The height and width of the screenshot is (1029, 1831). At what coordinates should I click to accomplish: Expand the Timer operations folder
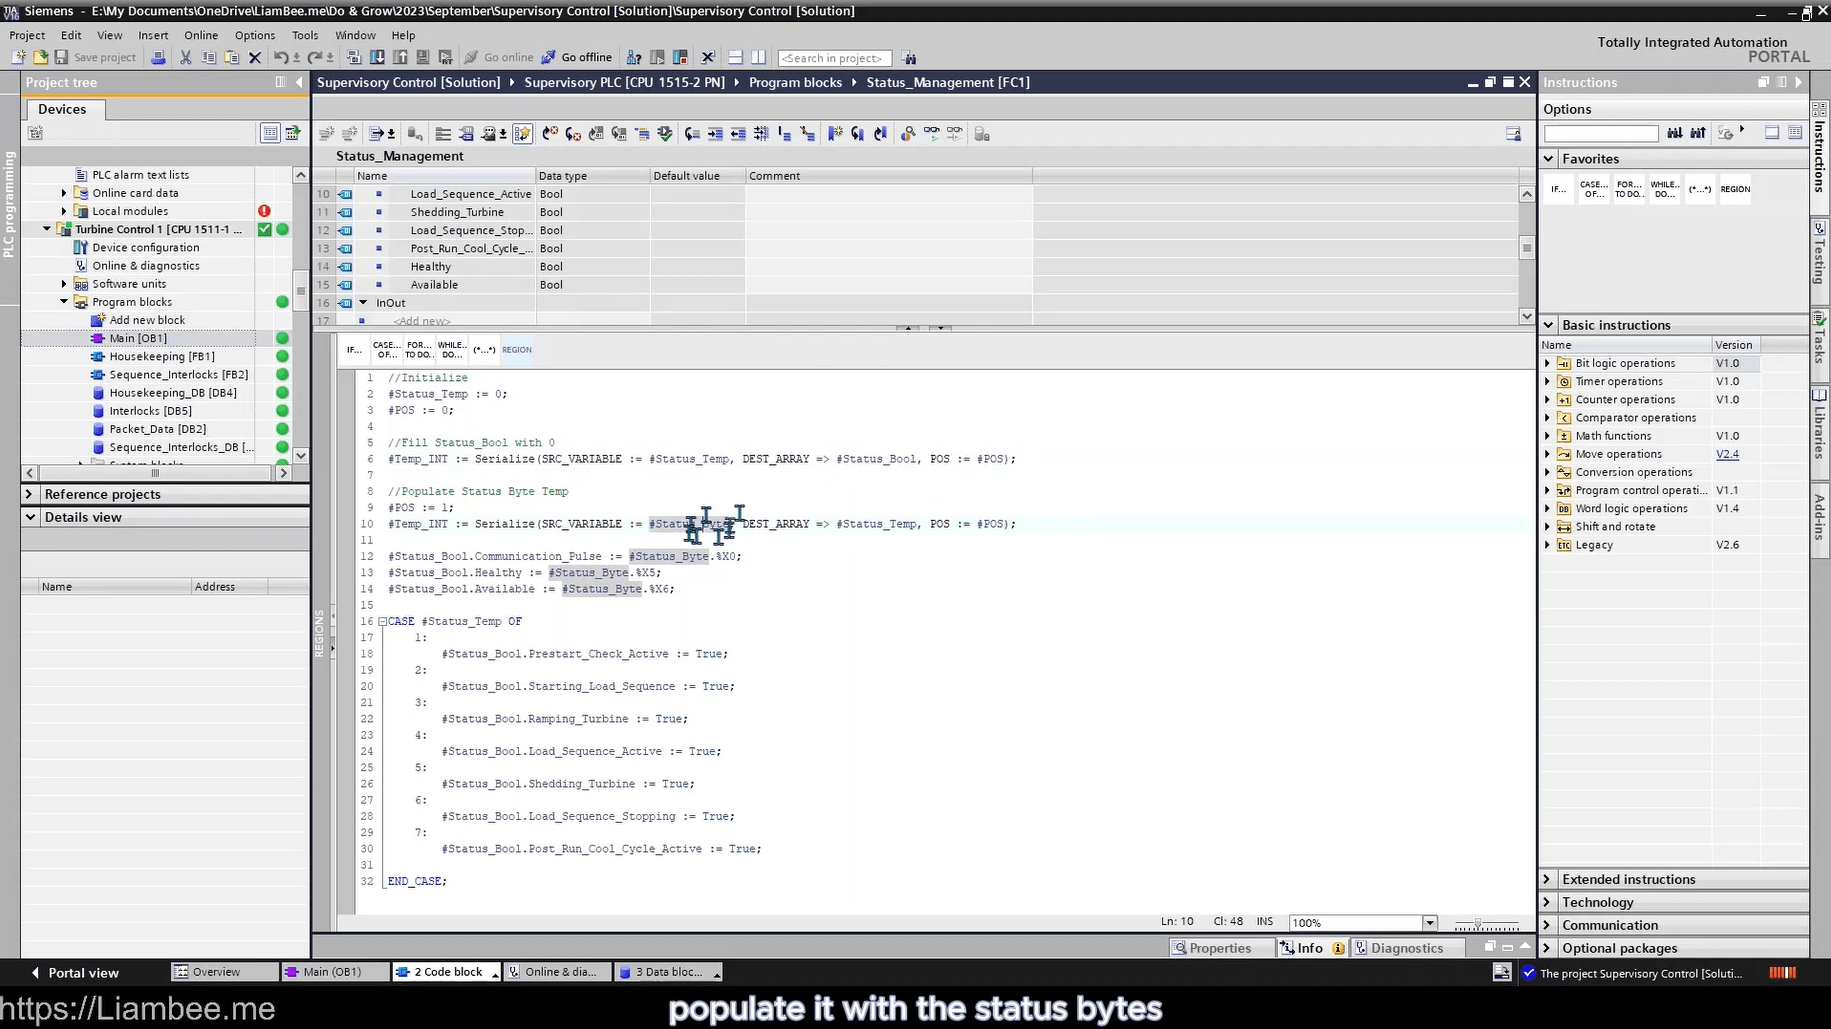pos(1548,382)
